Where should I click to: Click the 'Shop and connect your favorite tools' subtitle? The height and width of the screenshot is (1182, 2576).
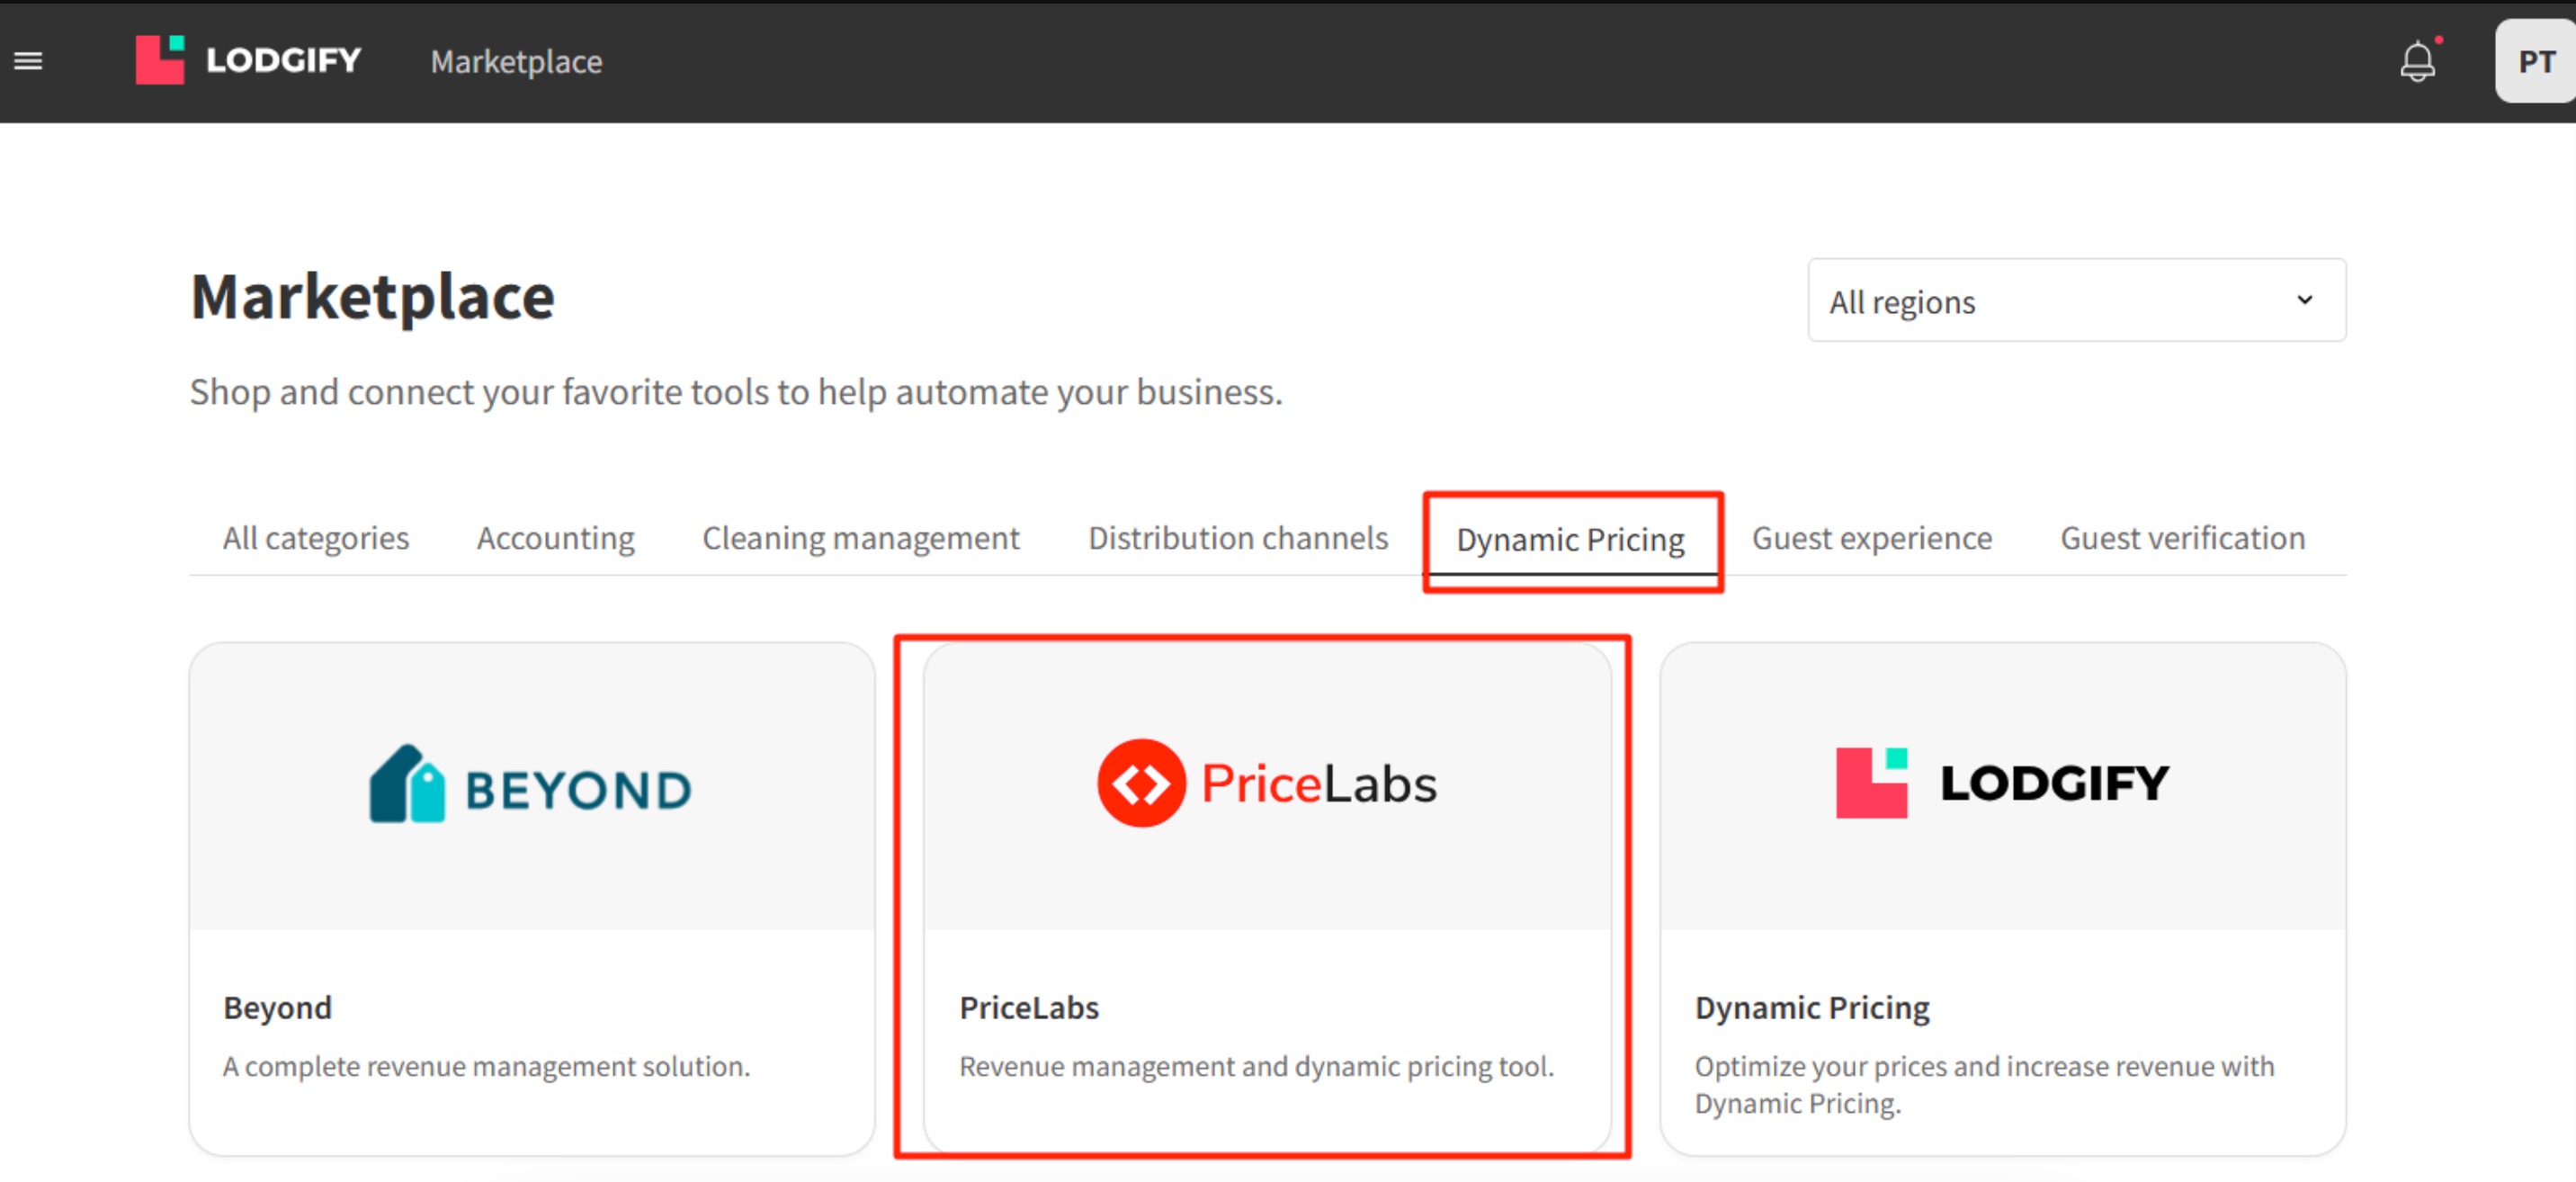pos(736,392)
